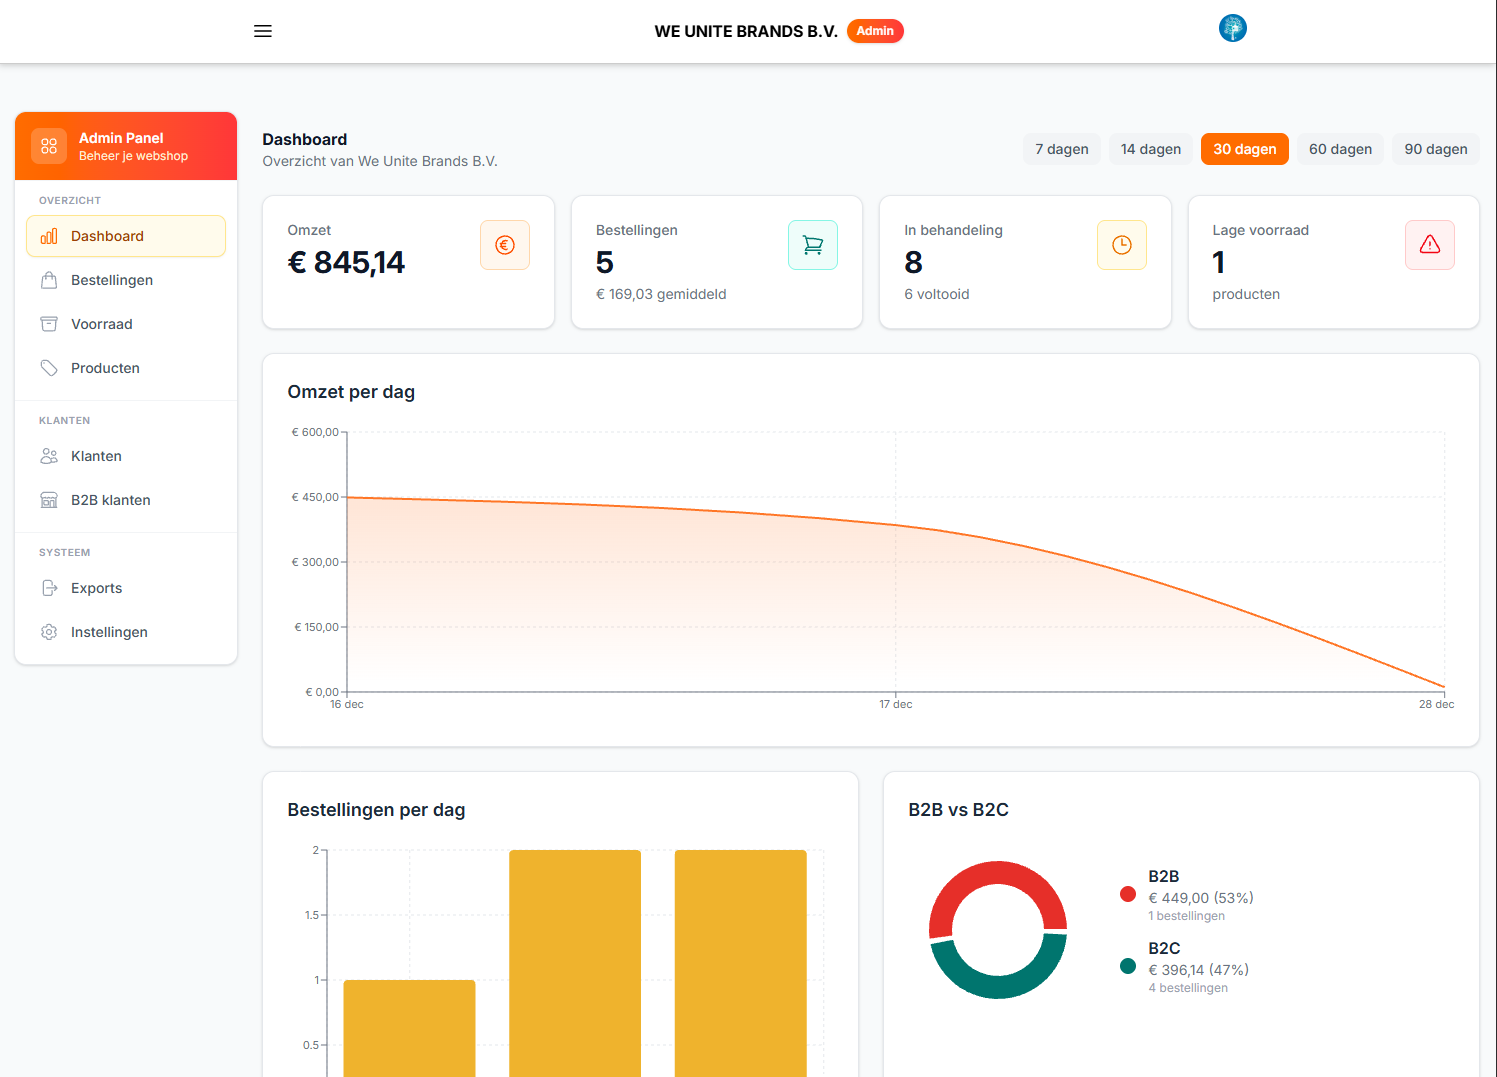The height and width of the screenshot is (1077, 1497).
Task: Click the Voorraad inventory icon
Action: click(x=48, y=324)
